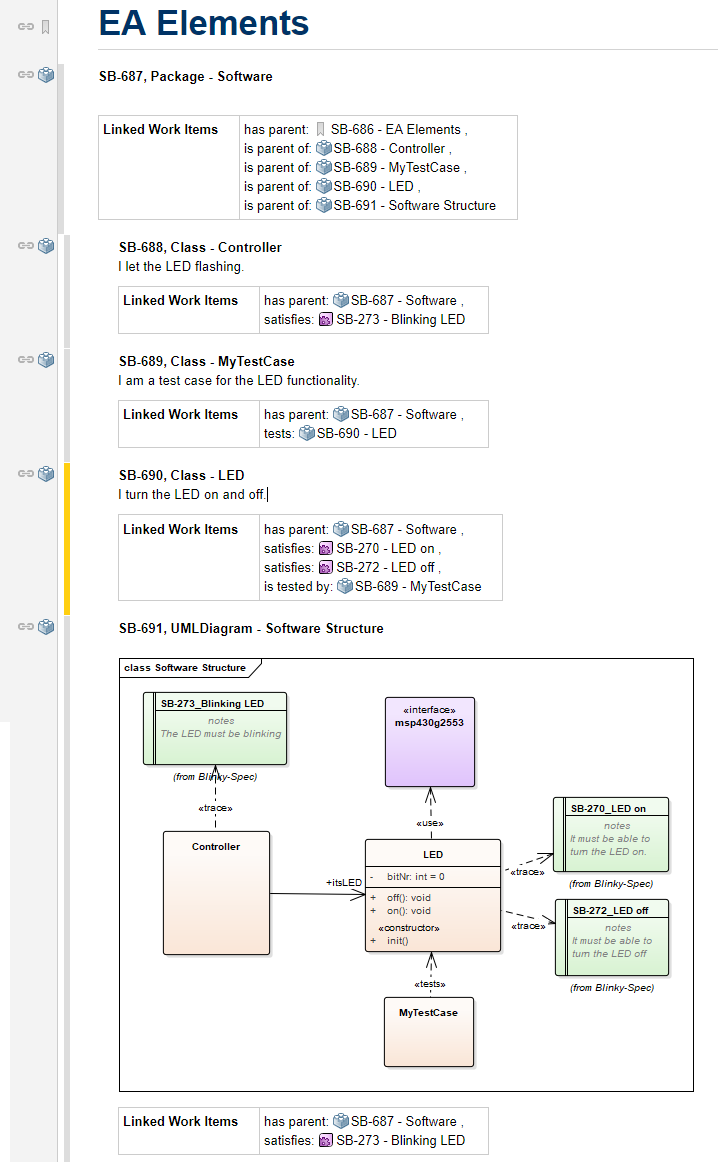Click the bookmark icon beside EA Elements heading
The width and height of the screenshot is (718, 1162).
45,27
